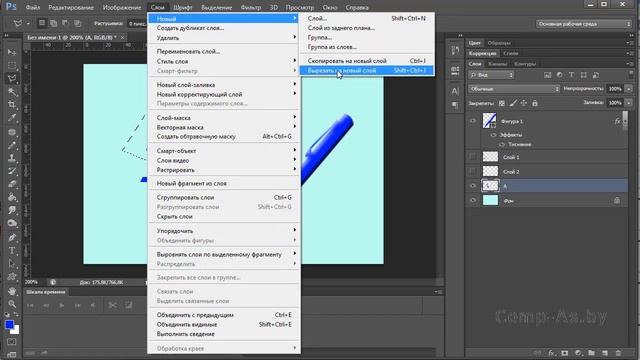Open the fill Заливка dropdown arrow
Screen dimensions: 640x360
click(x=629, y=103)
